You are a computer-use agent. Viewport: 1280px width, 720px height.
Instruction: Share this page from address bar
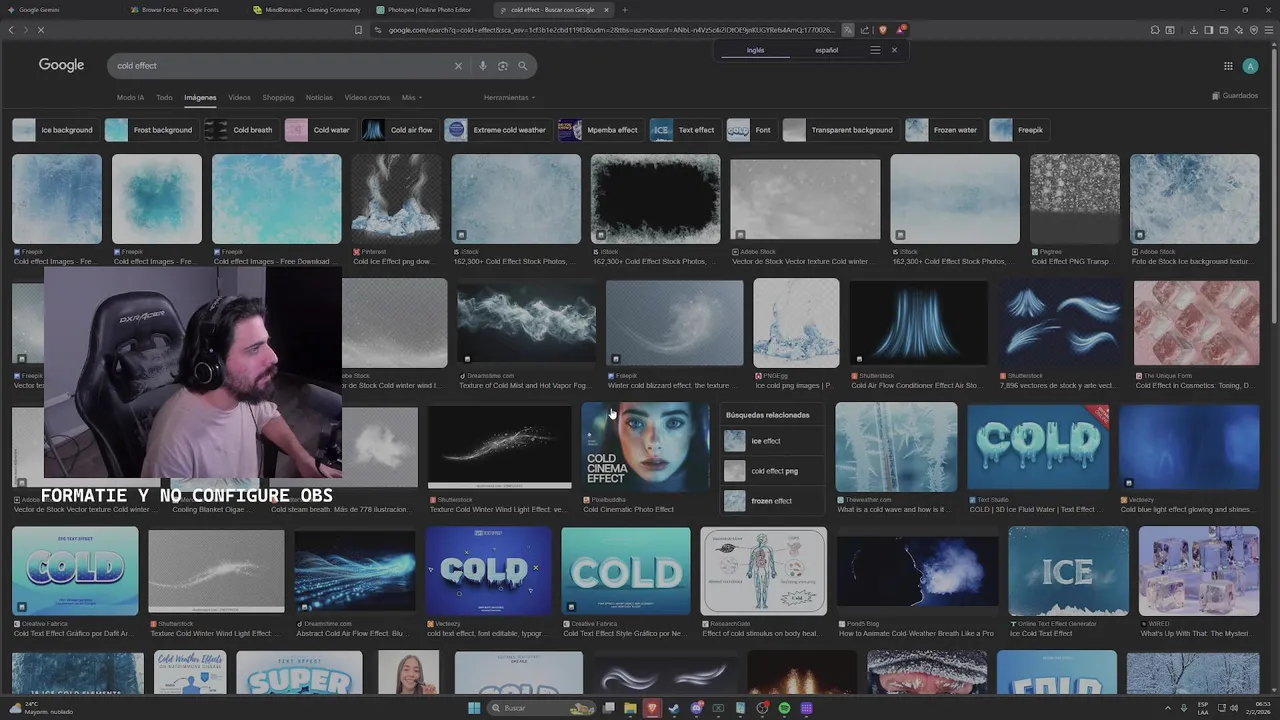(x=865, y=30)
